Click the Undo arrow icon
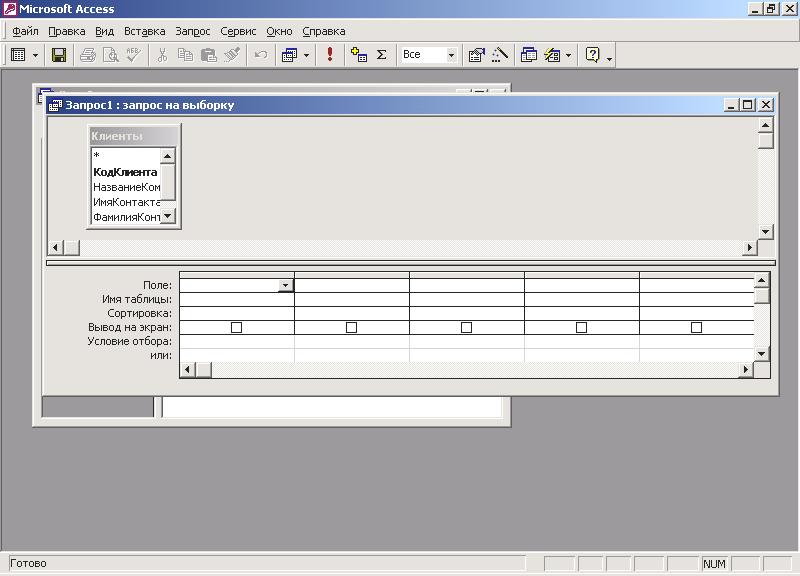 pyautogui.click(x=261, y=55)
